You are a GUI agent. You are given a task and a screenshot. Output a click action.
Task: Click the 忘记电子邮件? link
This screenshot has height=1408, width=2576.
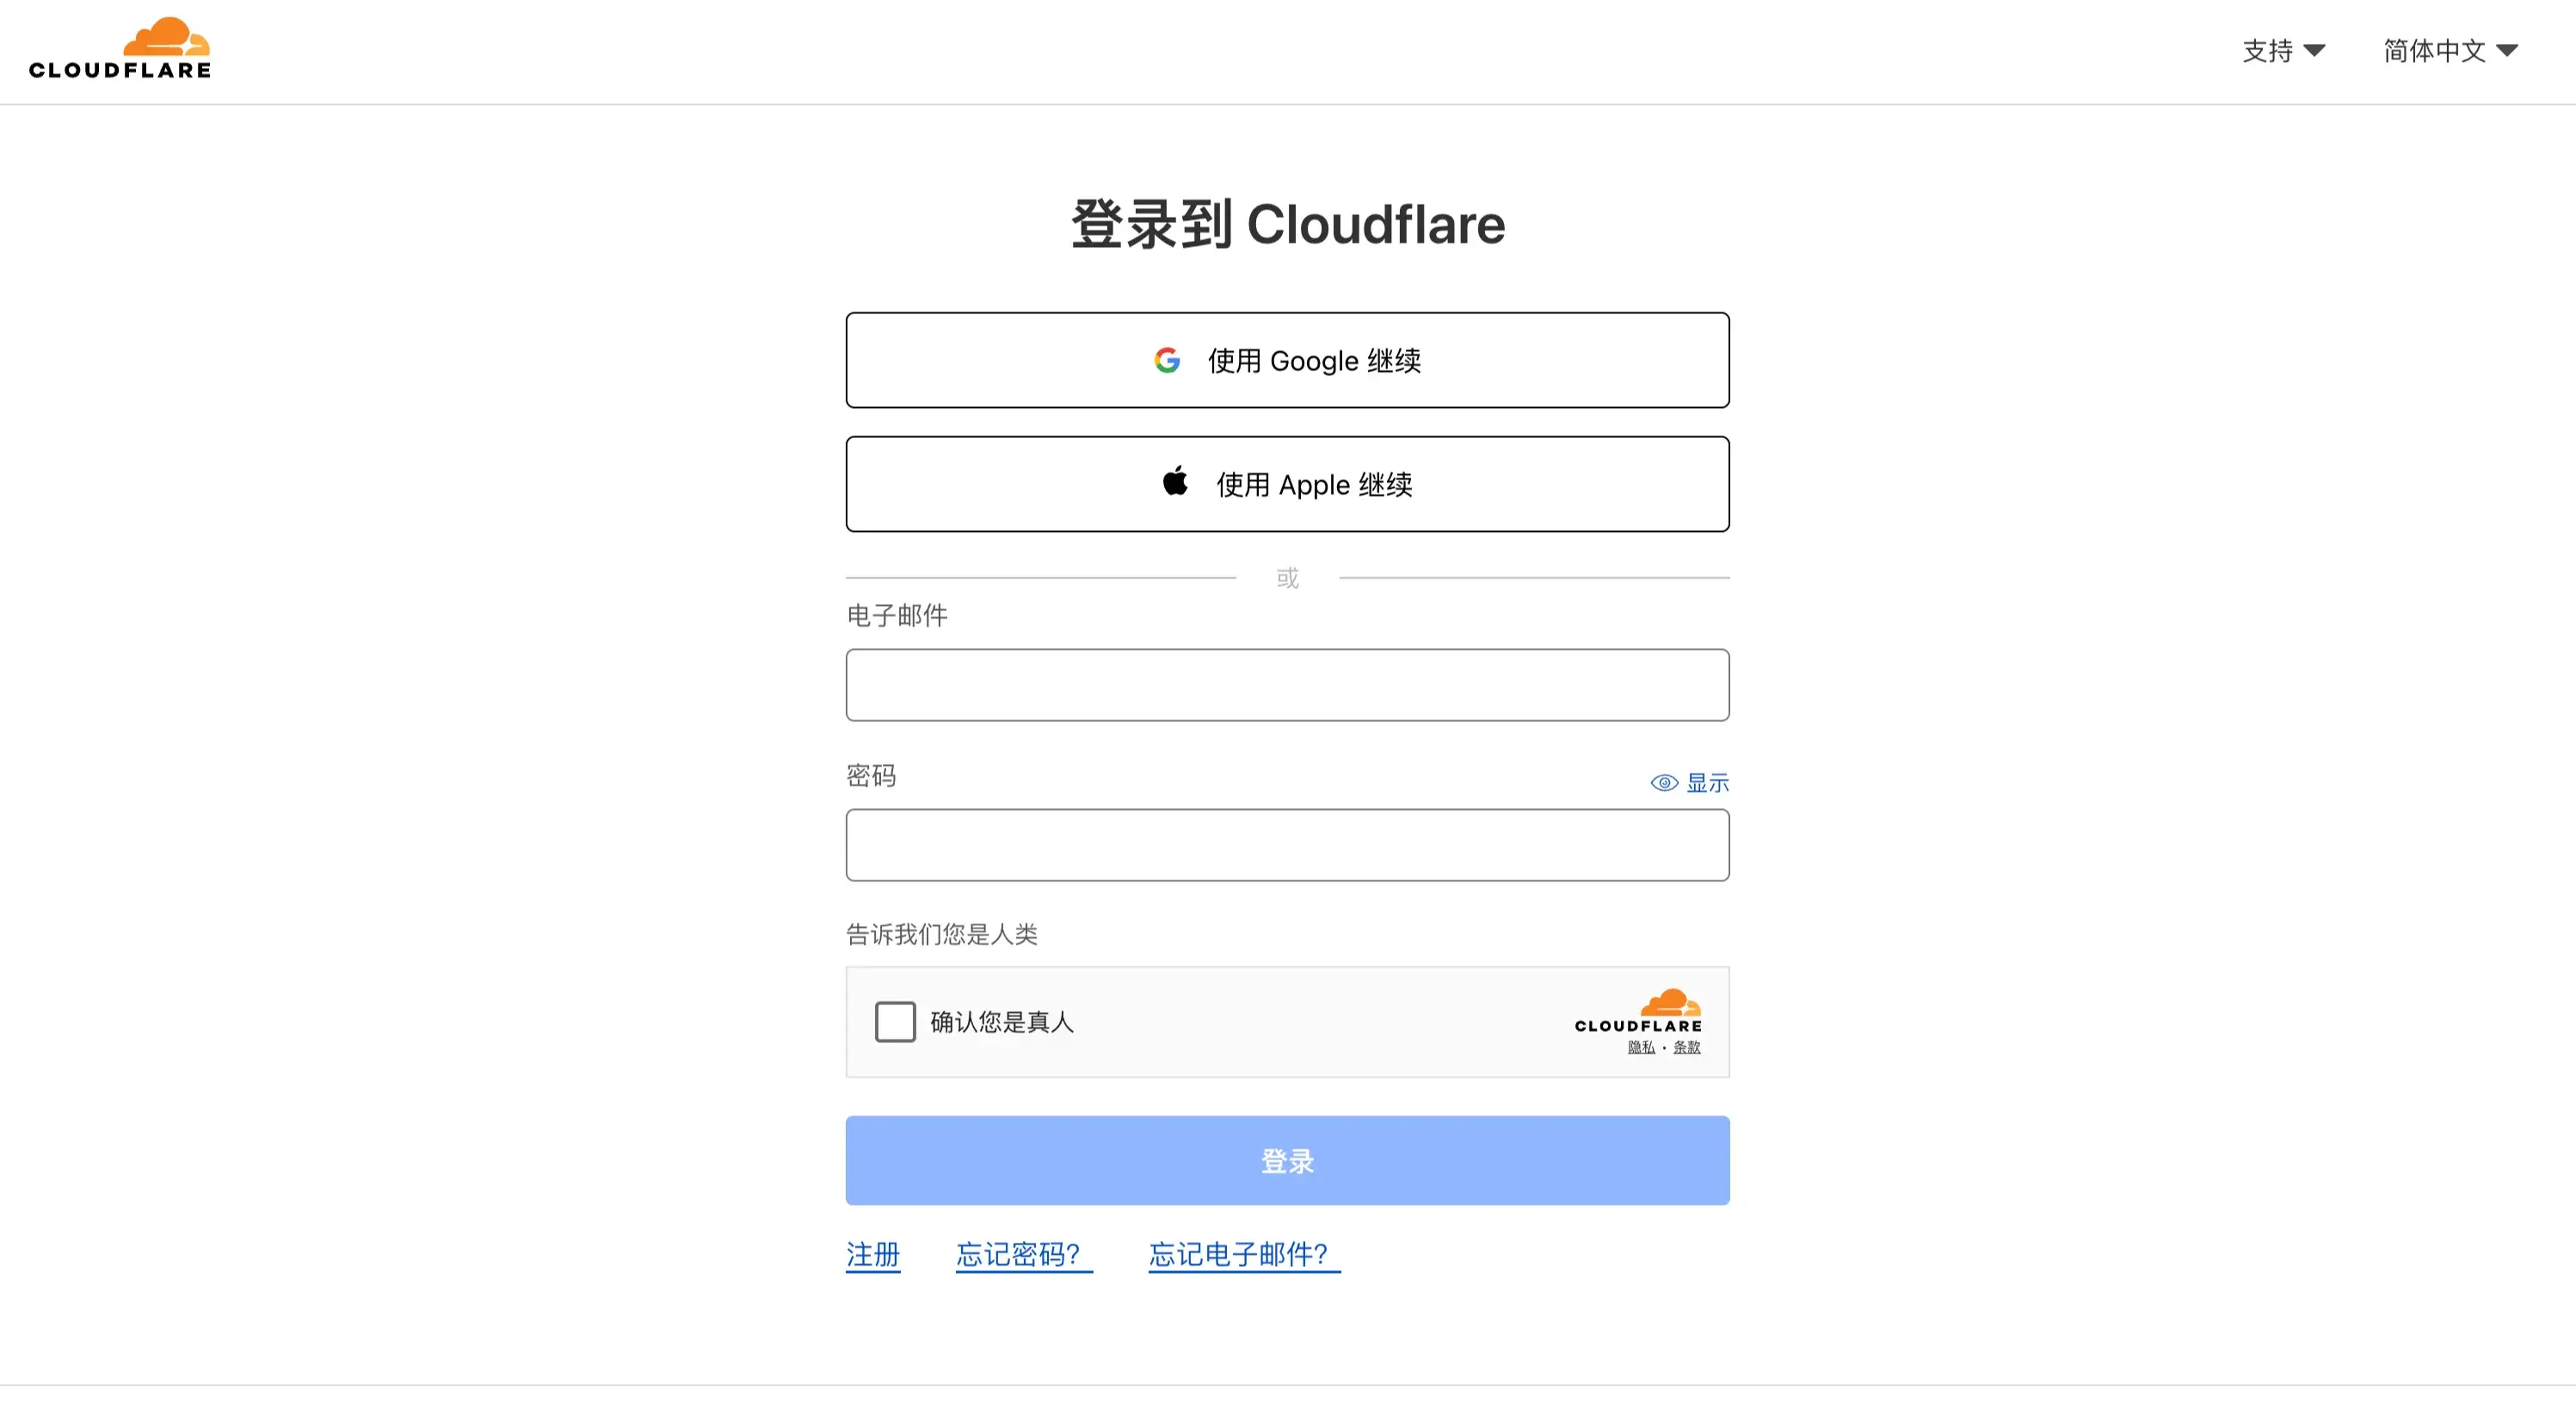pyautogui.click(x=1238, y=1254)
